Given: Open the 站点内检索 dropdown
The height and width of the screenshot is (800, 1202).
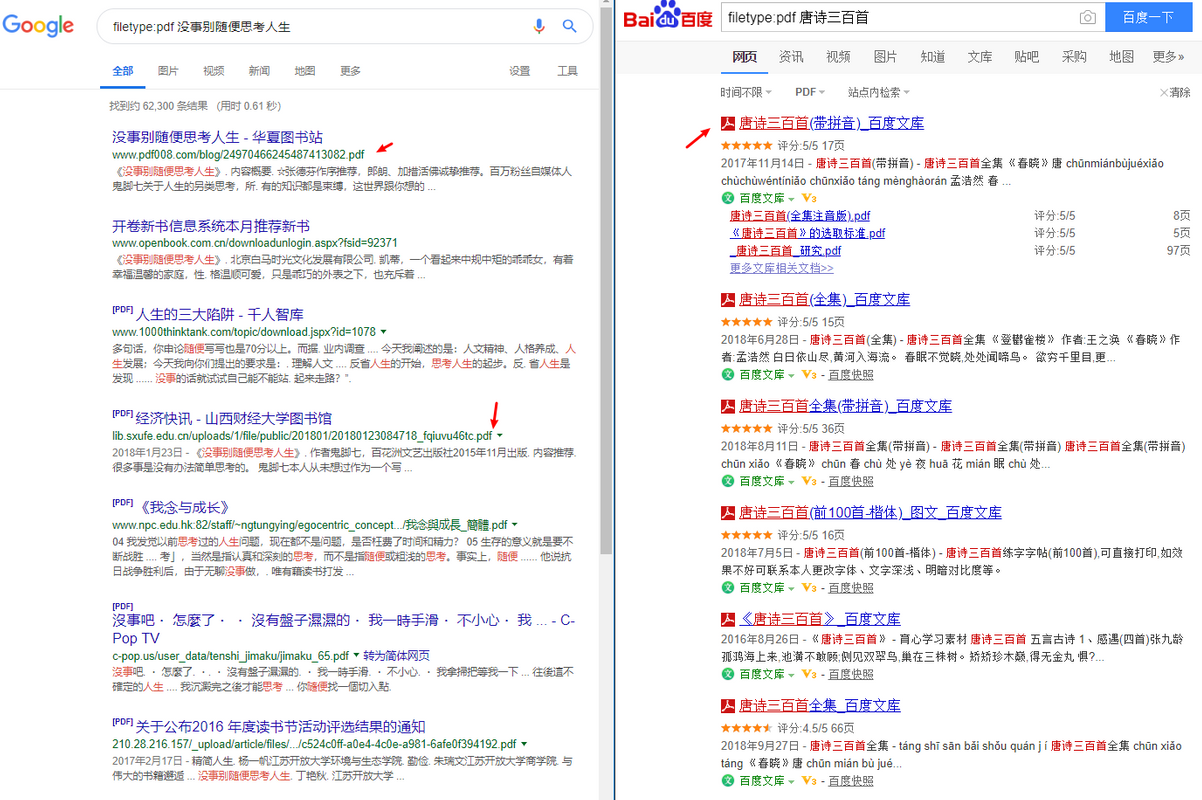Looking at the screenshot, I should pyautogui.click(x=879, y=92).
